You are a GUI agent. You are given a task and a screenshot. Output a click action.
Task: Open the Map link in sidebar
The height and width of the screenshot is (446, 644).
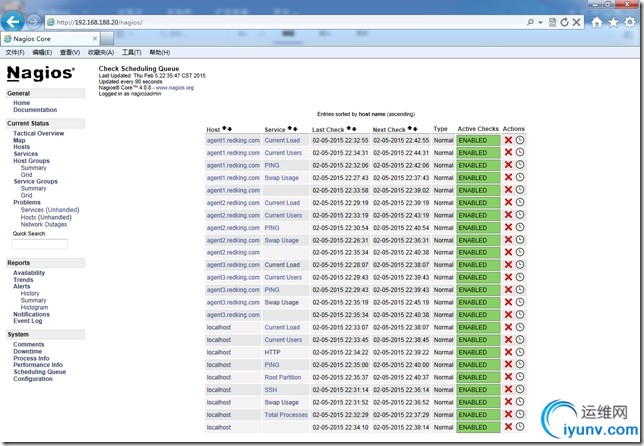19,140
